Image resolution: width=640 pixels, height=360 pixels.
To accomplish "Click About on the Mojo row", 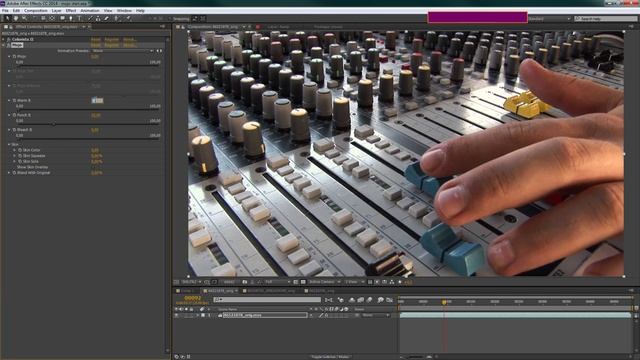I will click(x=130, y=45).
